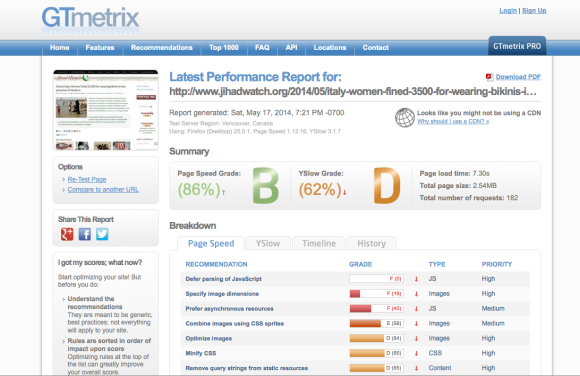The image size is (580, 376).
Task: Click the large B Page Speed grade
Action: [266, 186]
